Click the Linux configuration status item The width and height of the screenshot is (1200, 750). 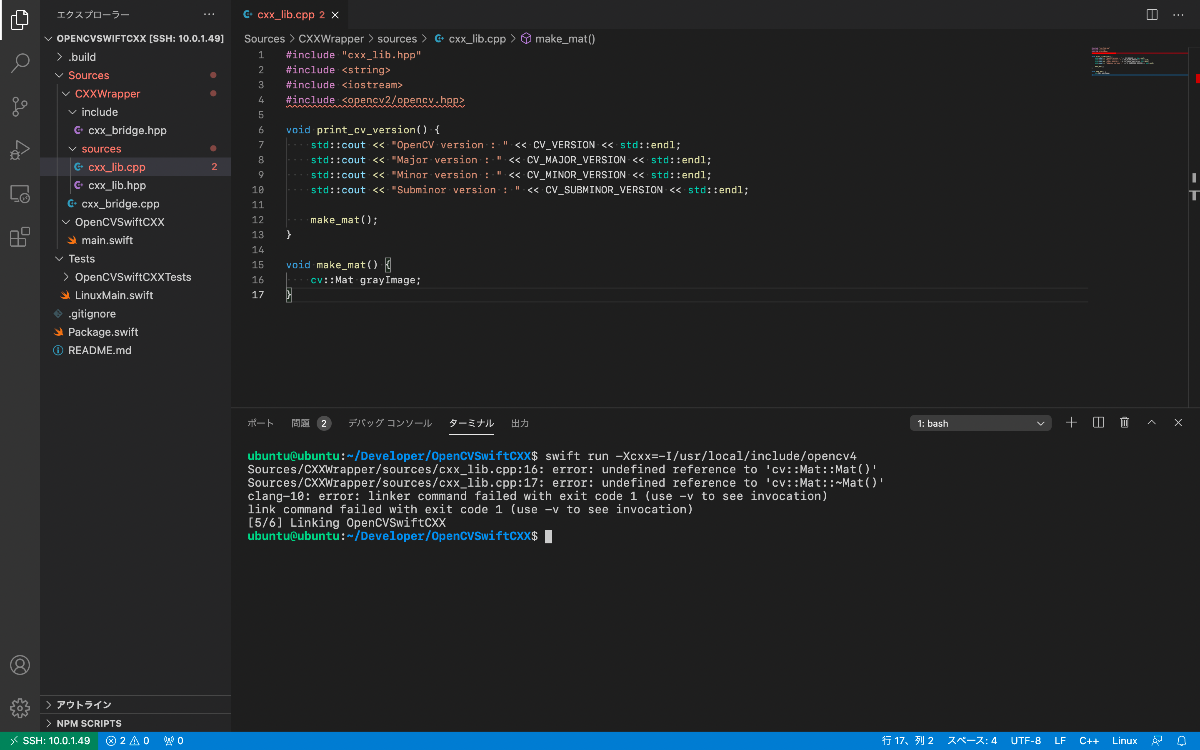pyautogui.click(x=1124, y=741)
